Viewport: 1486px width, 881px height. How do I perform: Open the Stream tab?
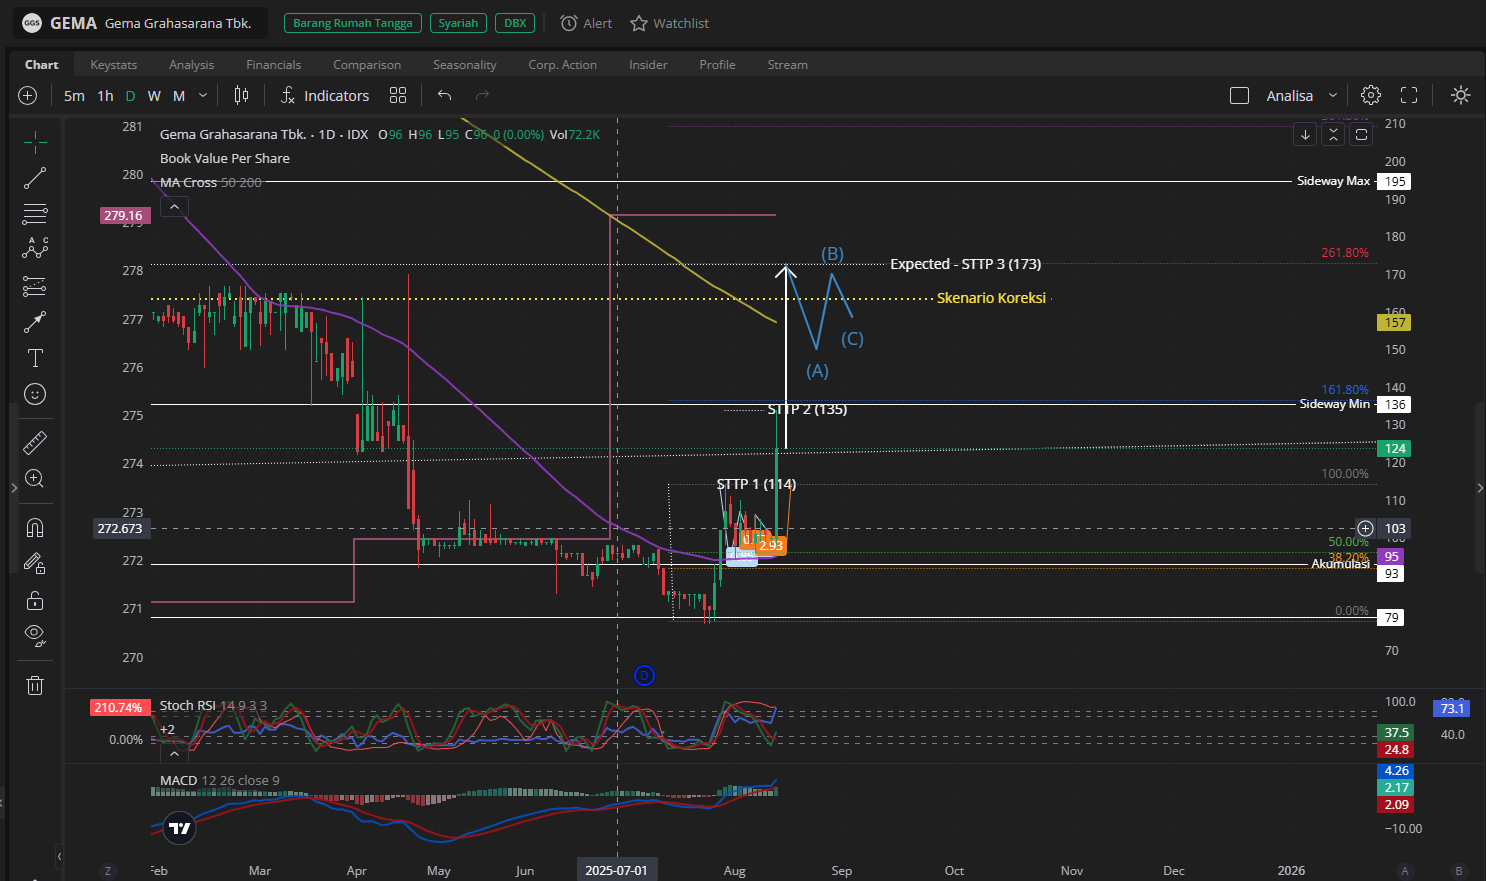[788, 64]
